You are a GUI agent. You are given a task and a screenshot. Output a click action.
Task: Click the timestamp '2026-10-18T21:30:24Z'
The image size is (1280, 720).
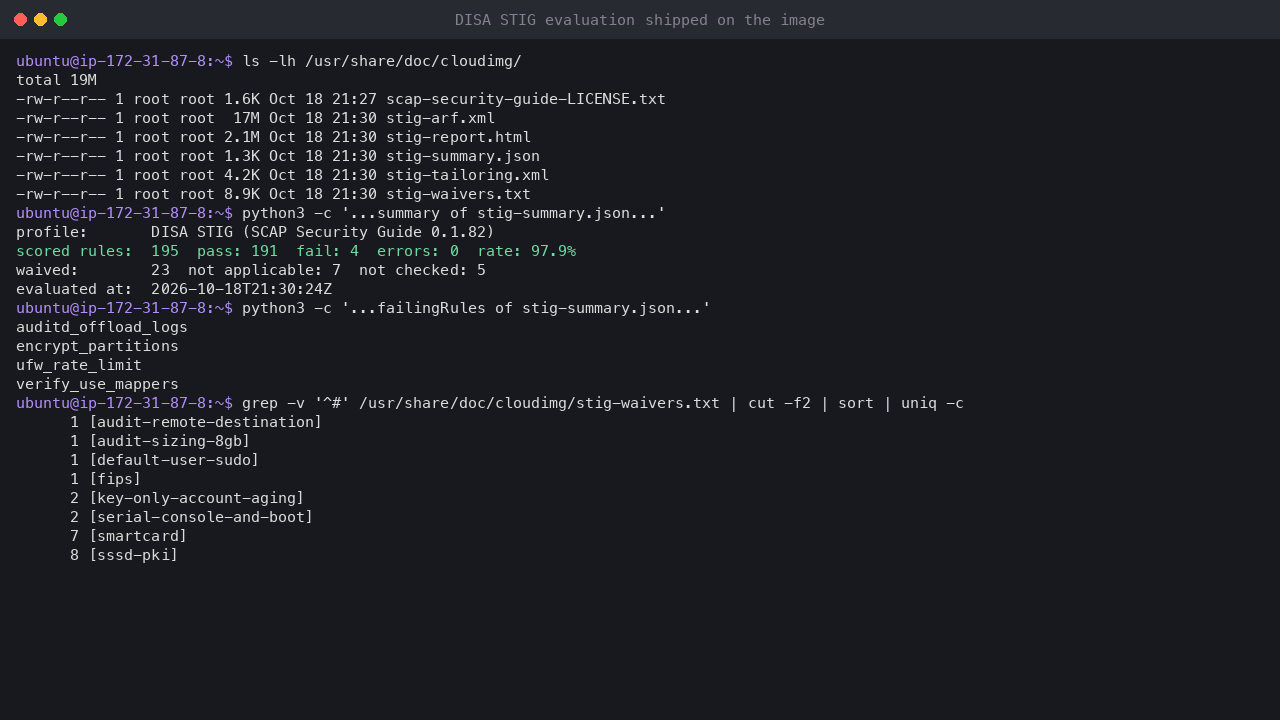(x=242, y=289)
